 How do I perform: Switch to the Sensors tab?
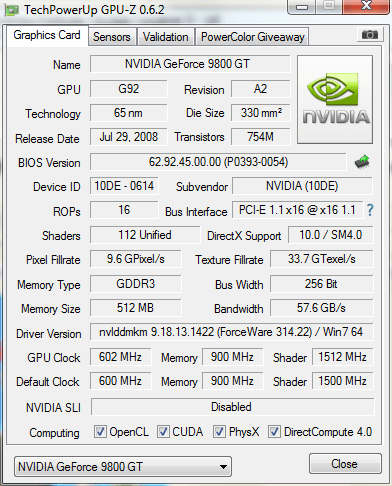pos(112,37)
